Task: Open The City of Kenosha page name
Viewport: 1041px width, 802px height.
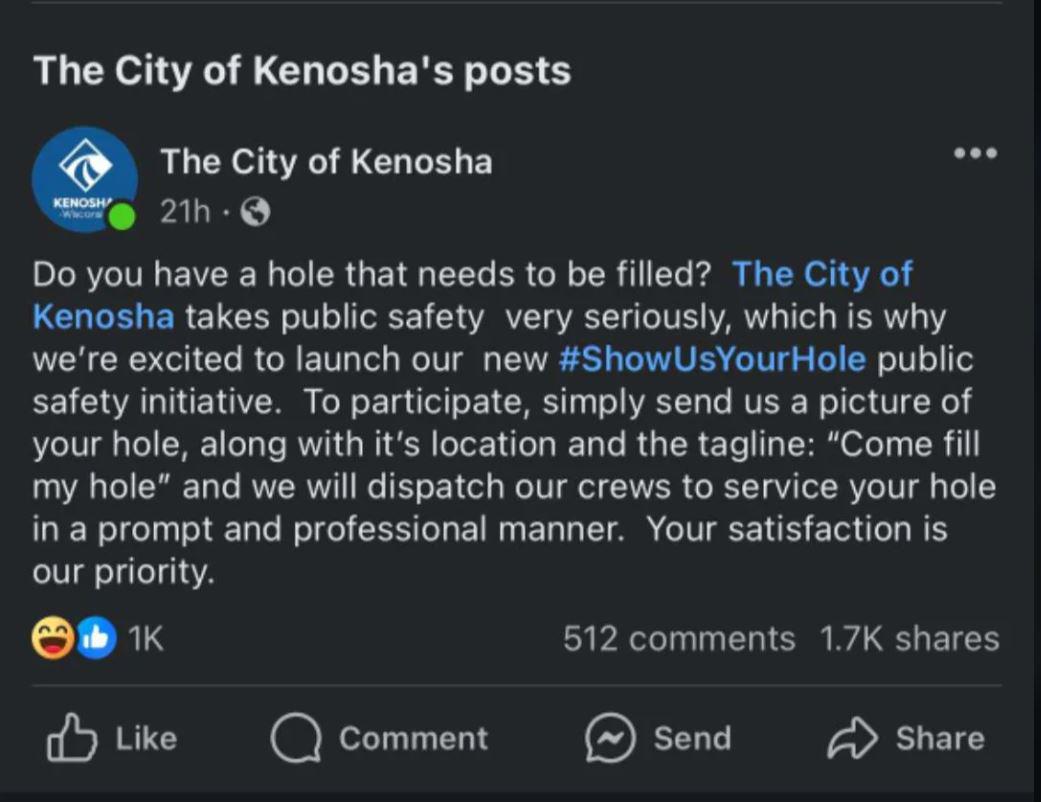Action: click(x=326, y=161)
